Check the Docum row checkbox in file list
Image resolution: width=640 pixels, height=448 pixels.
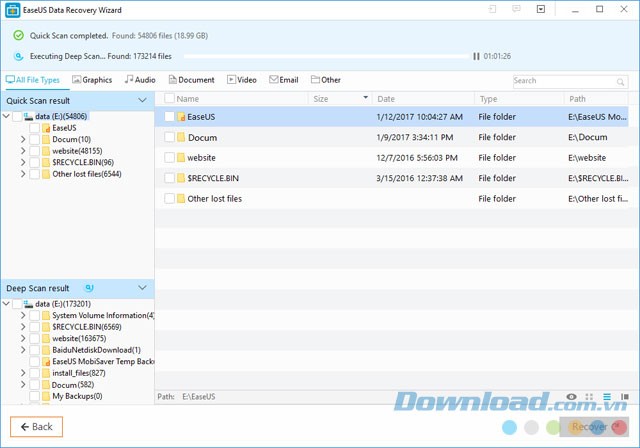[x=169, y=137]
